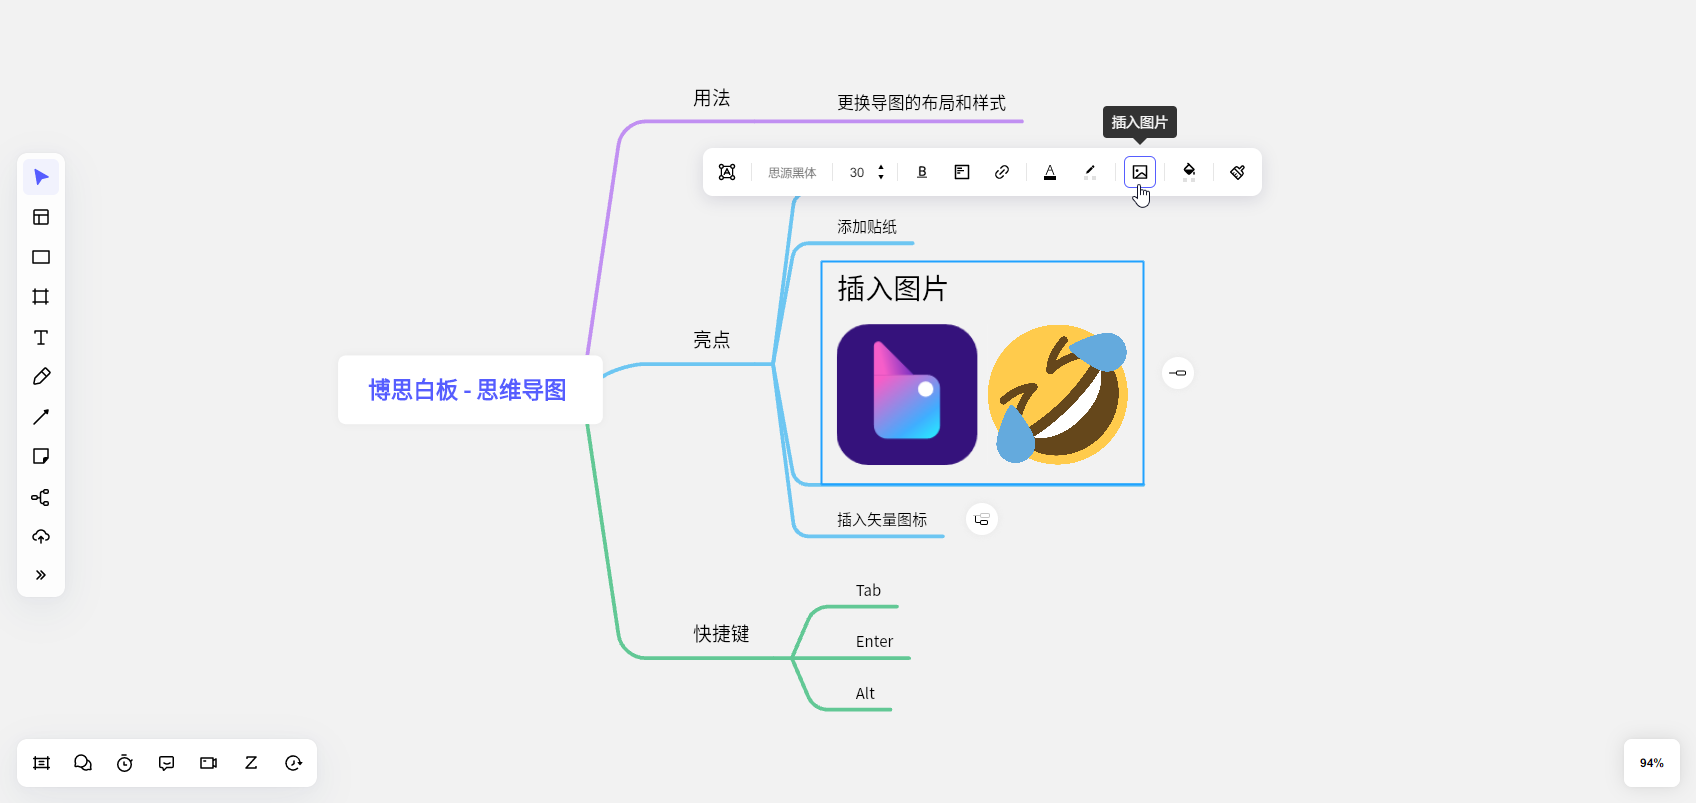
Task: Start the video recording tool
Action: pyautogui.click(x=209, y=763)
